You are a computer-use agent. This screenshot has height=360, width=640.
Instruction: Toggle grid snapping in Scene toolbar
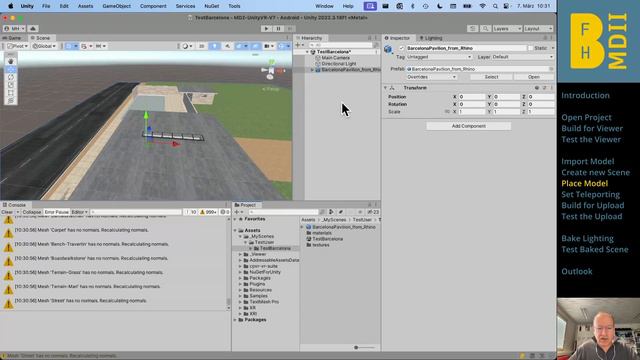pos(86,46)
